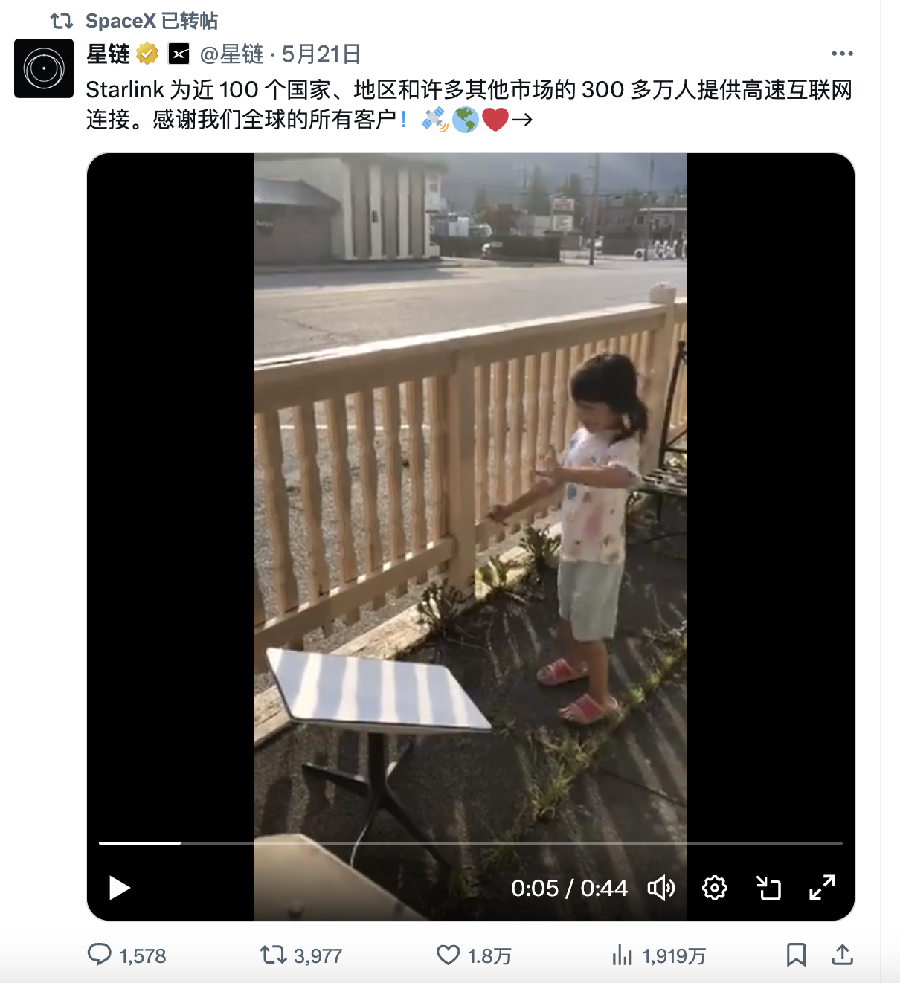Viewport: 900px width, 983px height.
Task: Open the reply comments icon
Action: coord(99,955)
